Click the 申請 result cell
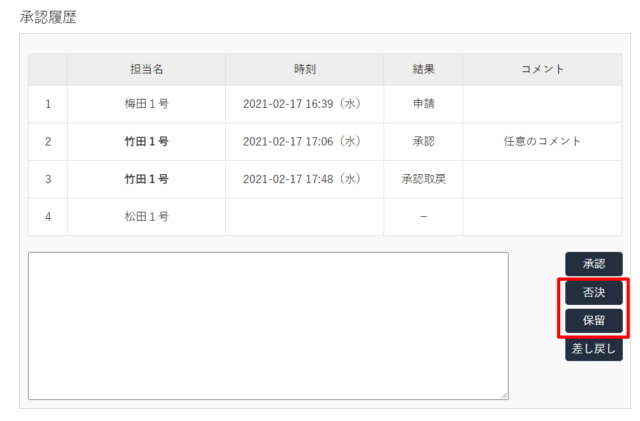 [x=423, y=103]
